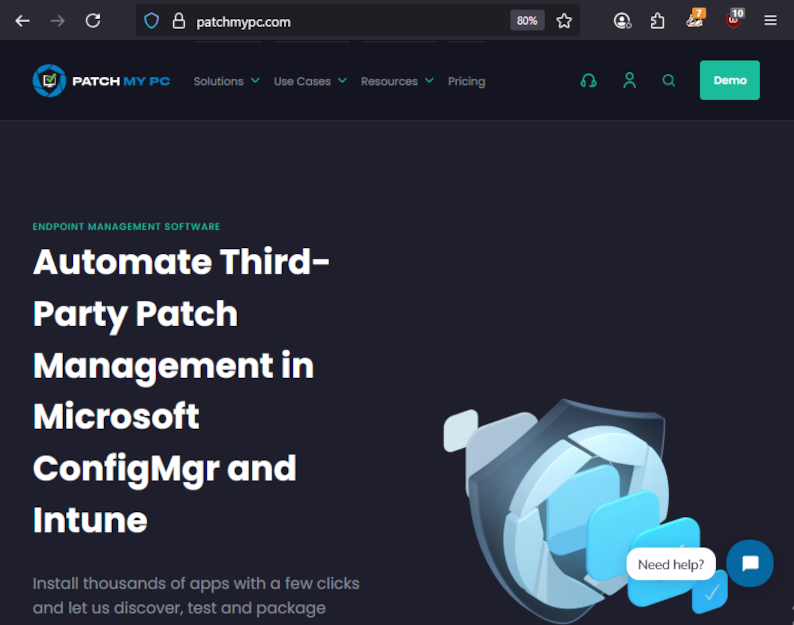Click the support headset icon
Image resolution: width=794 pixels, height=625 pixels.
[588, 81]
